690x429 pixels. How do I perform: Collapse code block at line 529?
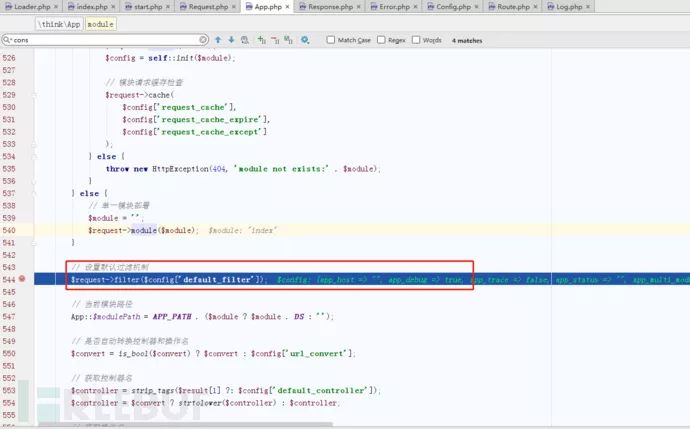pos(34,95)
